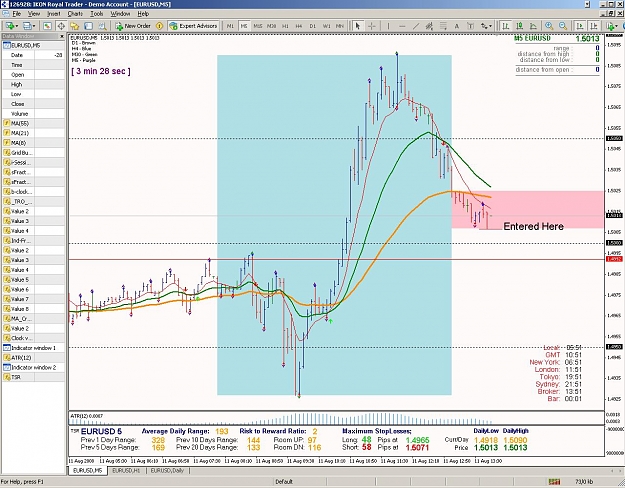Switch chart to D1 timeframe
Screen dimensions: 625x488
coord(313,26)
